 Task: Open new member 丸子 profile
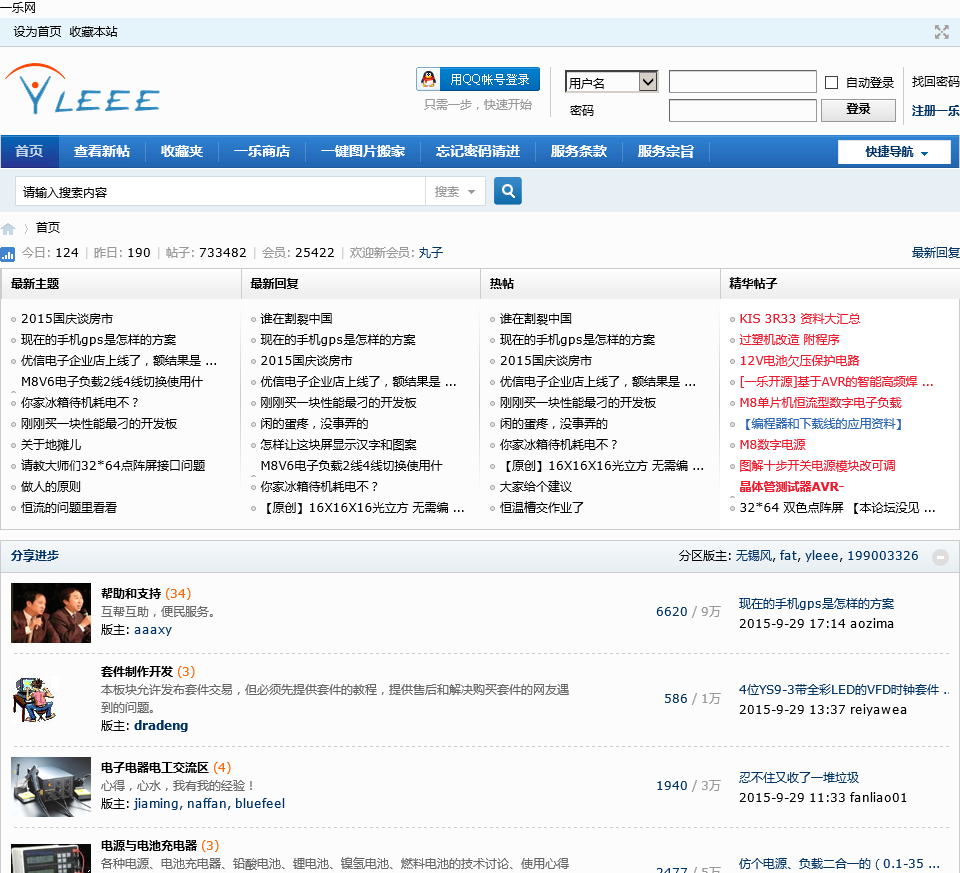(x=430, y=253)
